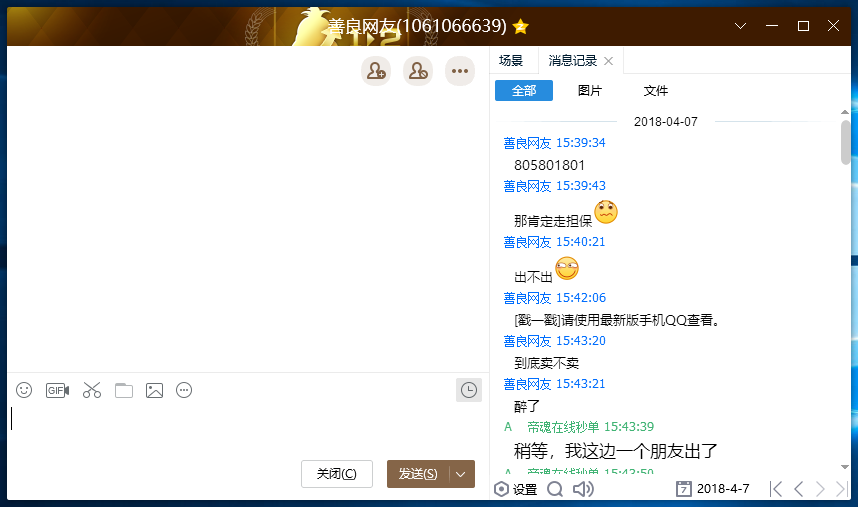This screenshot has width=858, height=507.
Task: Toggle the message history clock icon
Action: (x=469, y=390)
